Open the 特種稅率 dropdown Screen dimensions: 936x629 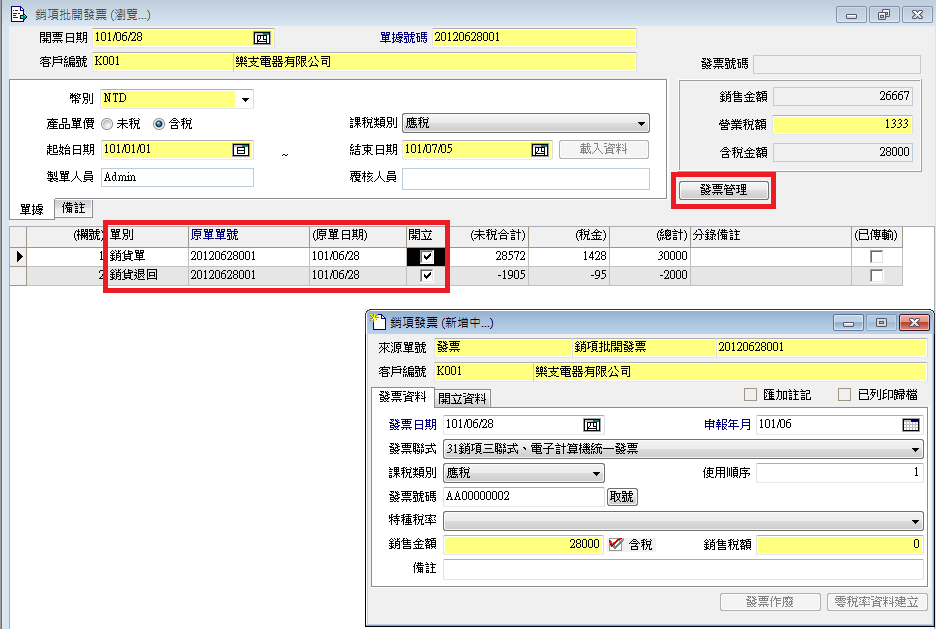(916, 521)
